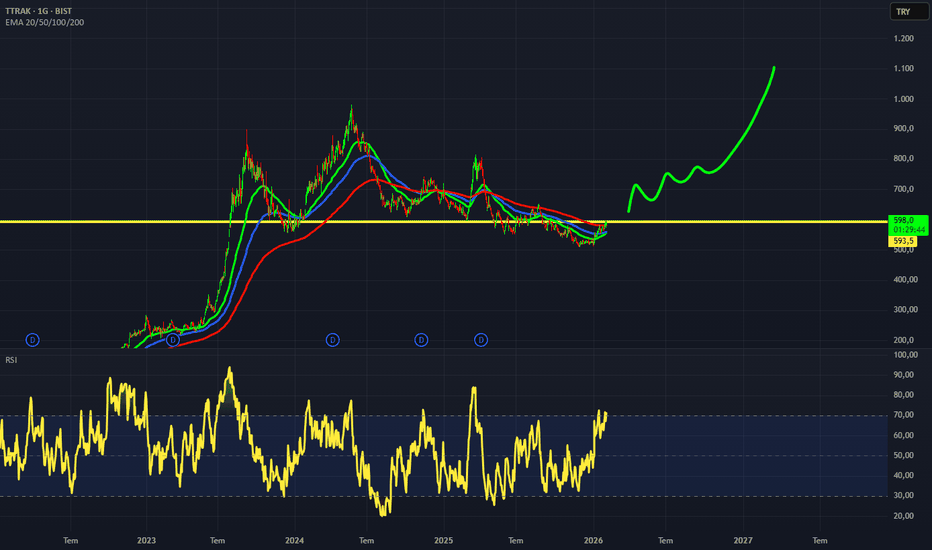
Task: Click the Tem label between 2026 and 2027
Action: point(666,540)
